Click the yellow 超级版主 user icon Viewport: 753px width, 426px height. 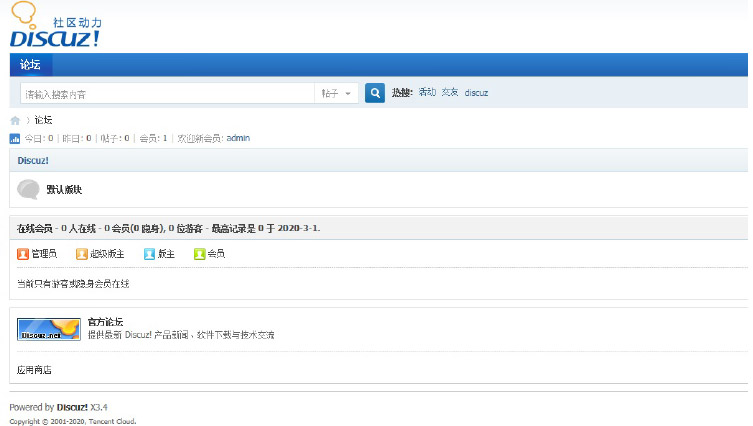[x=82, y=254]
